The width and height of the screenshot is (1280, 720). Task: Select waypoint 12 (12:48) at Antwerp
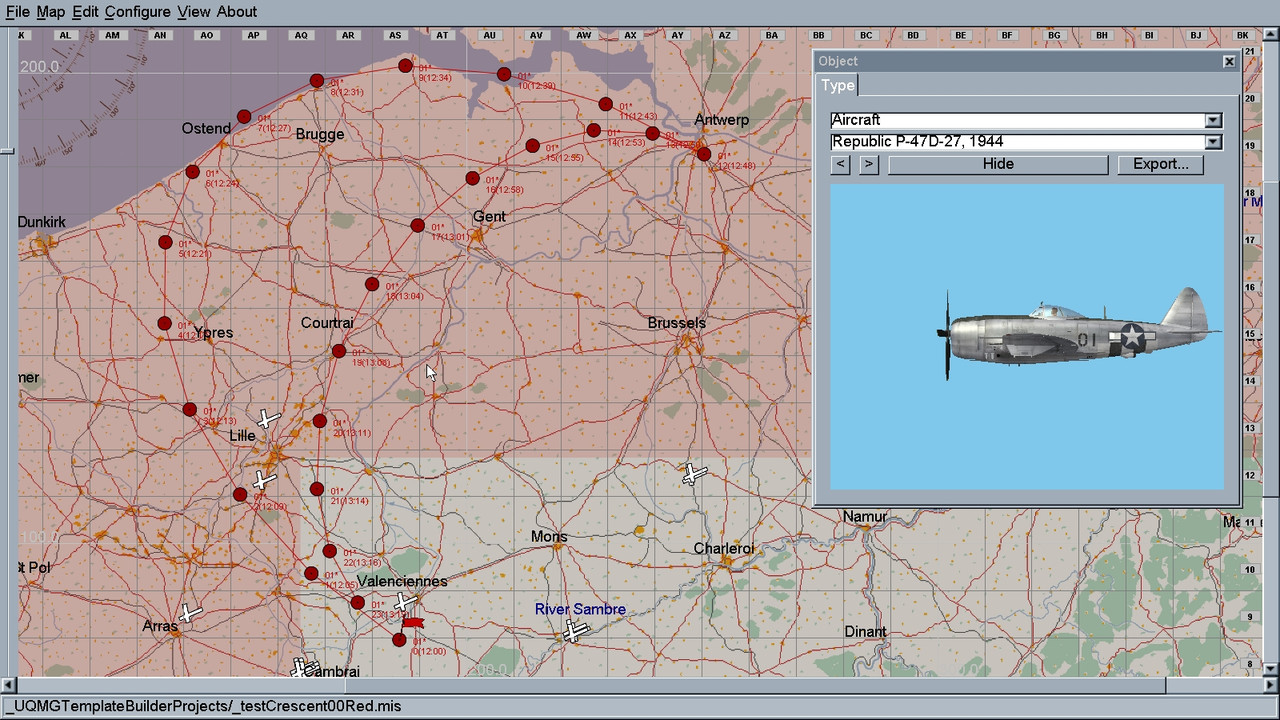(704, 154)
